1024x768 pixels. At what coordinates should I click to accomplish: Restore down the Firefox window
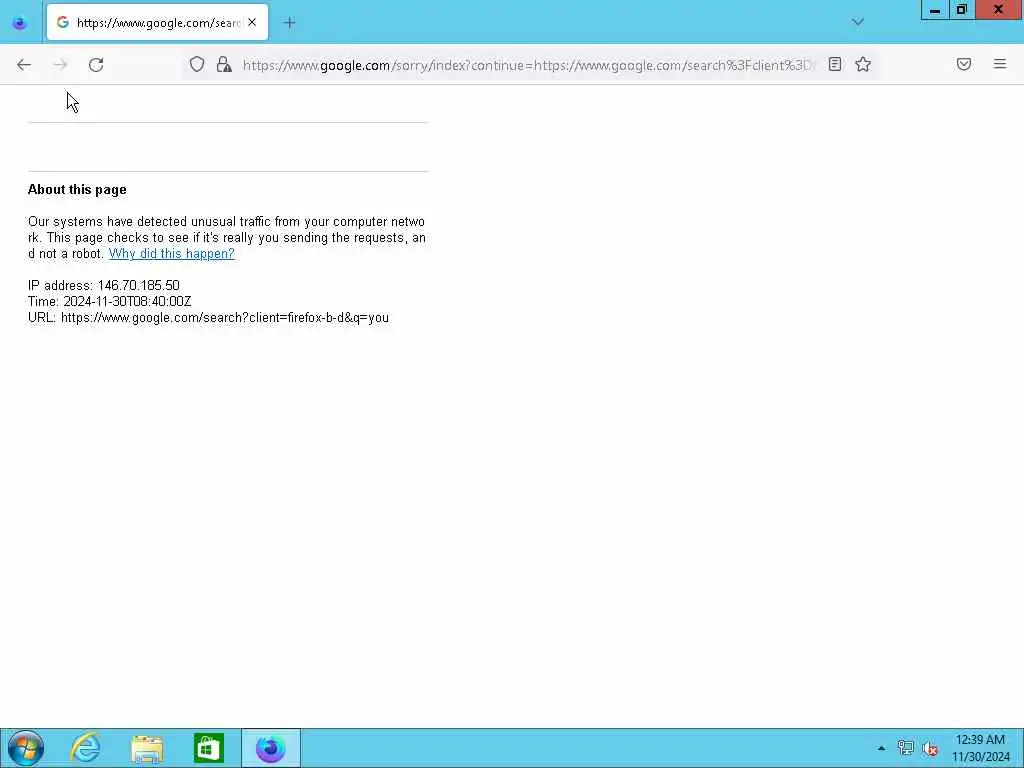(x=961, y=10)
